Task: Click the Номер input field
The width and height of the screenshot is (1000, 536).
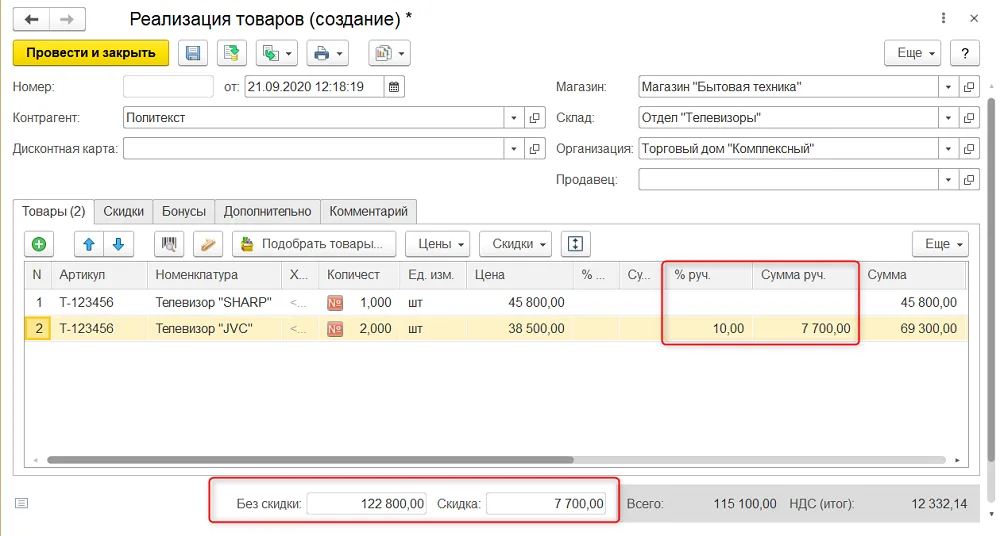Action: pos(168,87)
